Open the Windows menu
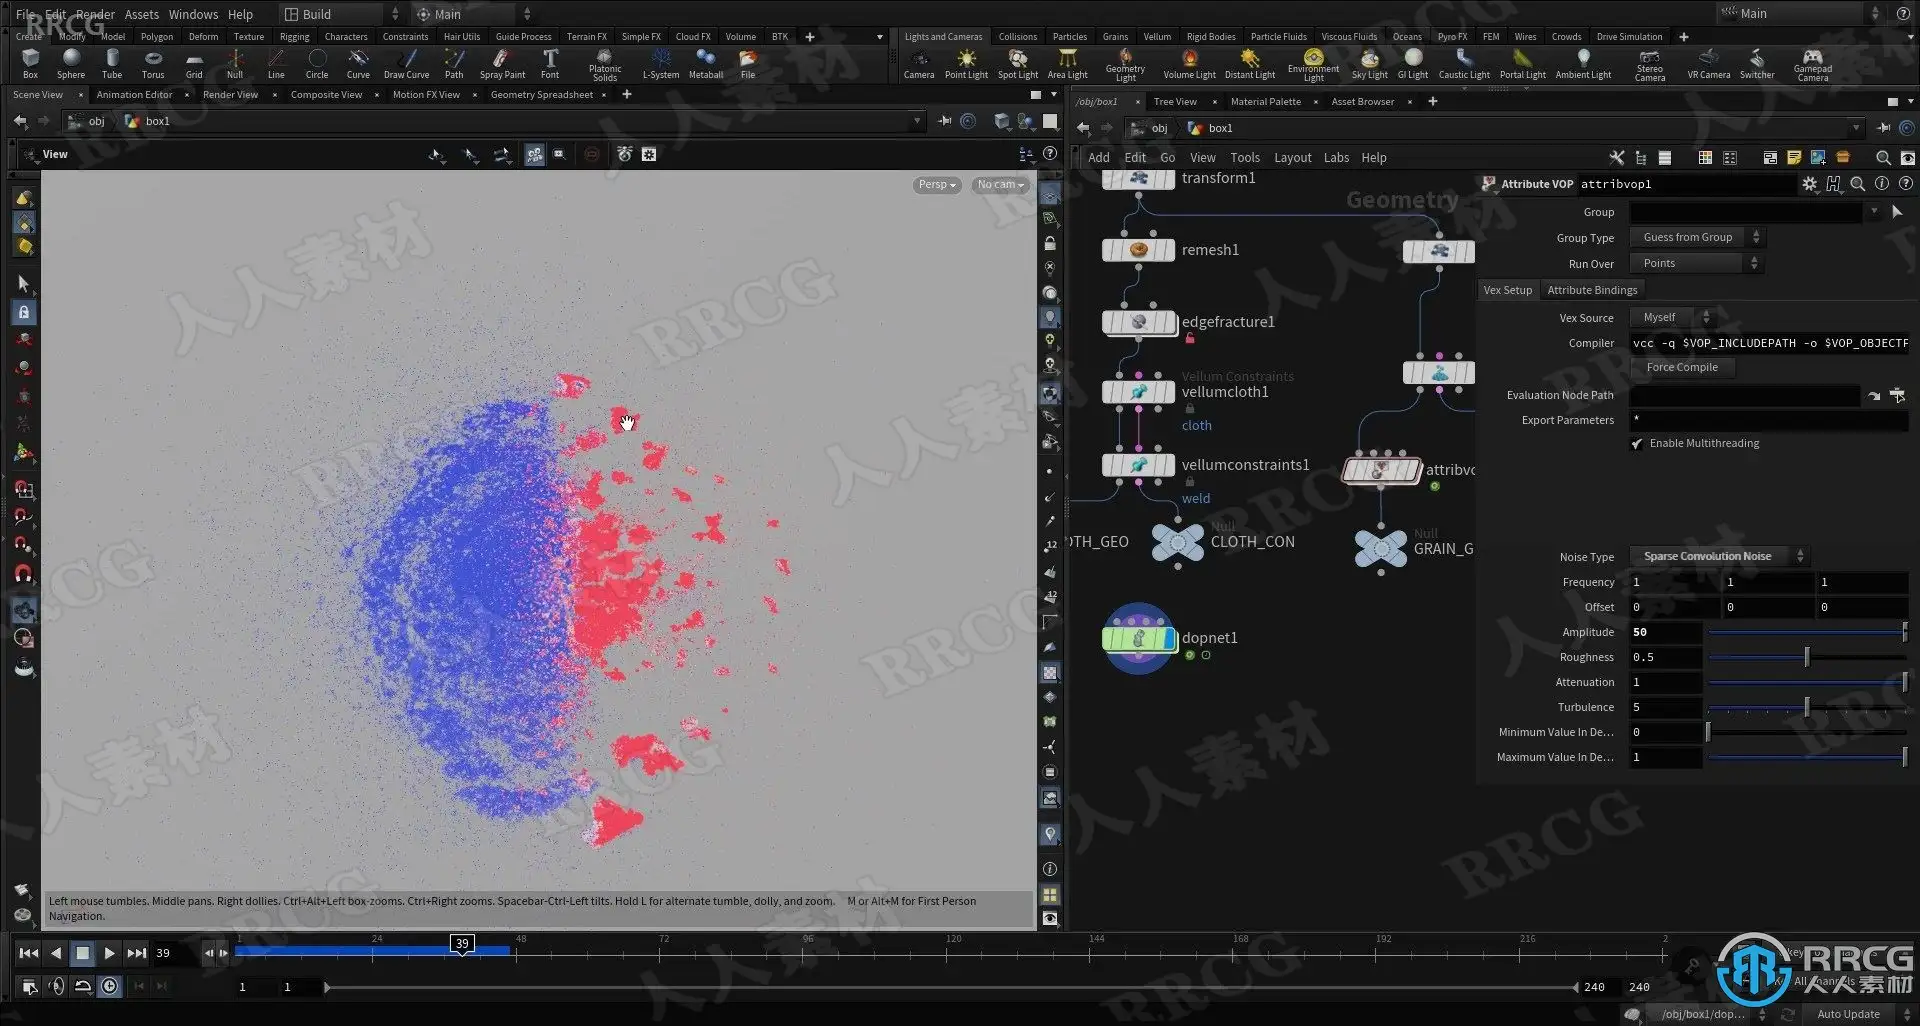1920x1026 pixels. click(193, 14)
